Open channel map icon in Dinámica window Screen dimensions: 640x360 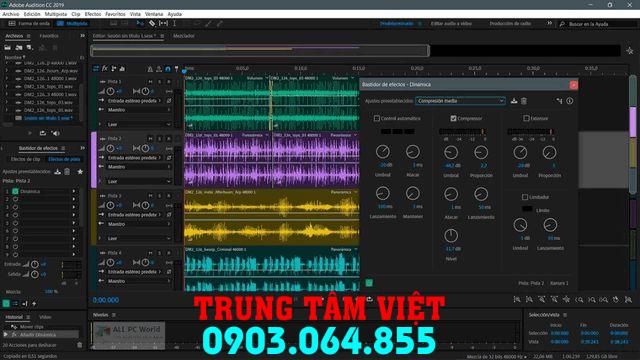(x=559, y=101)
